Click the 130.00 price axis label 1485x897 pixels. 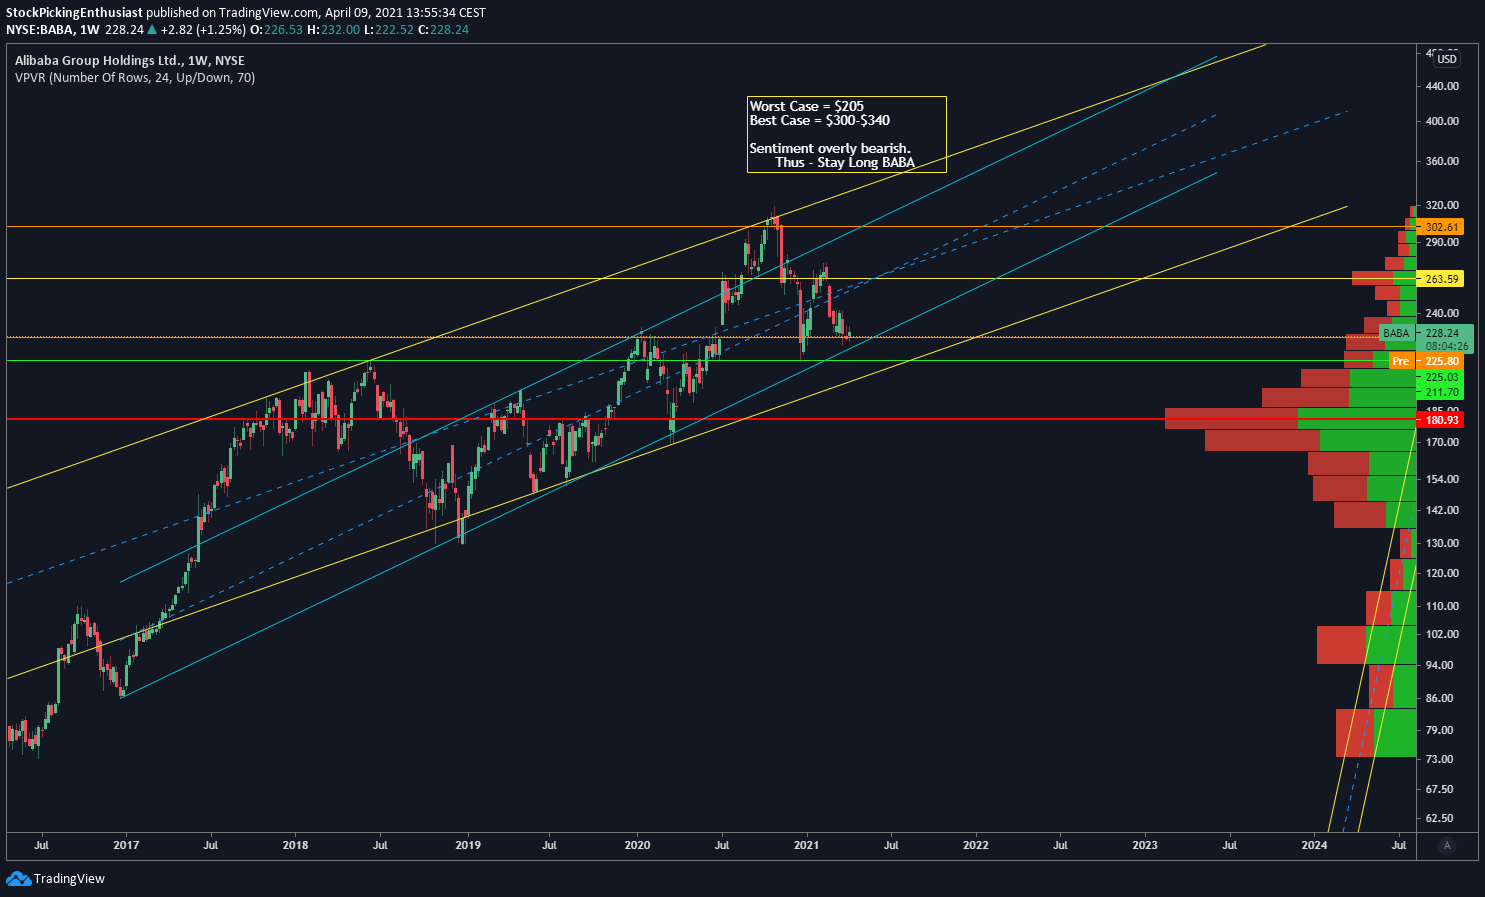click(x=1441, y=543)
